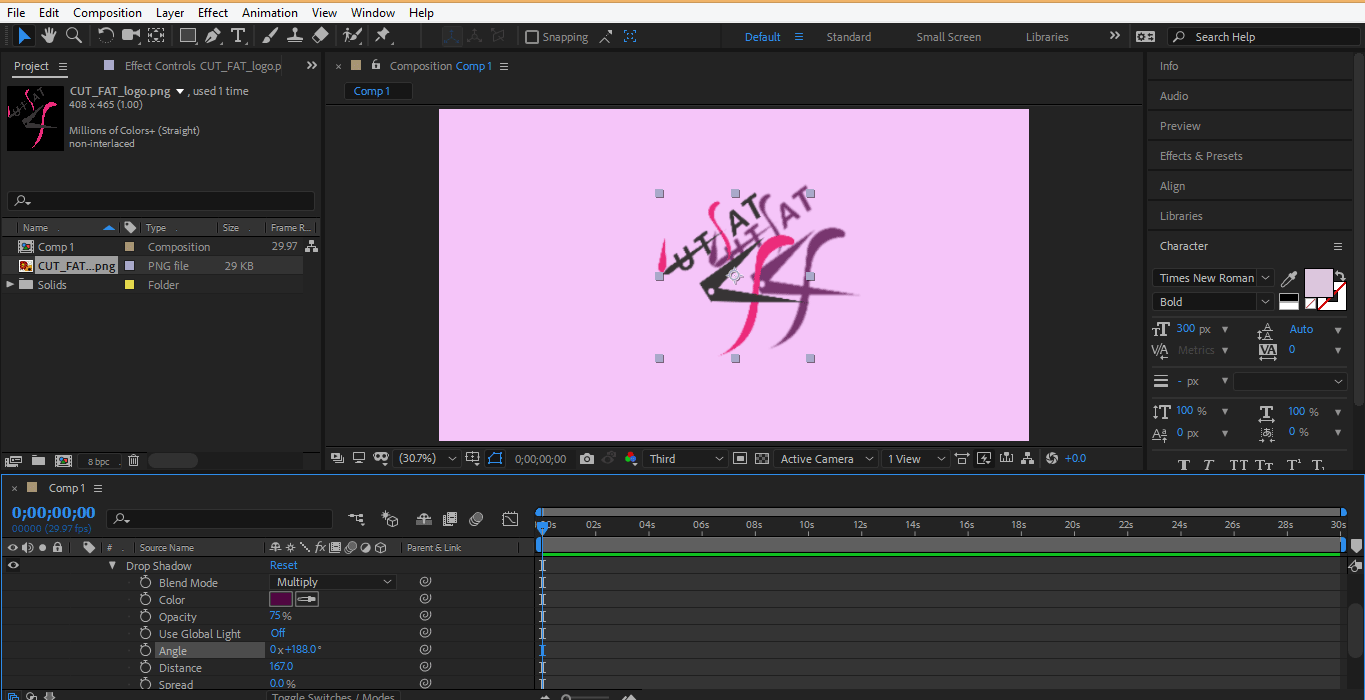Image resolution: width=1365 pixels, height=700 pixels.
Task: Switch to Effect Controls tab
Action: 200,66
